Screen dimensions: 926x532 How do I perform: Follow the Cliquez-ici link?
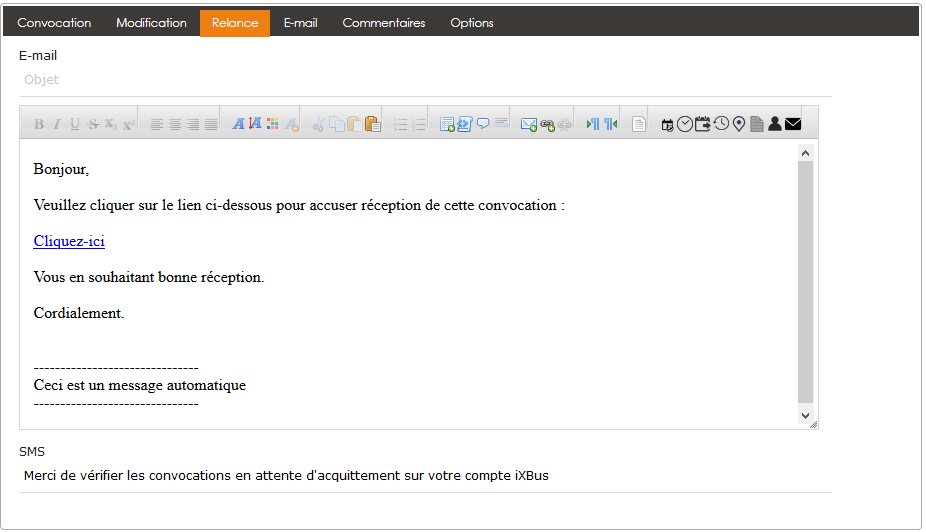pyautogui.click(x=69, y=241)
